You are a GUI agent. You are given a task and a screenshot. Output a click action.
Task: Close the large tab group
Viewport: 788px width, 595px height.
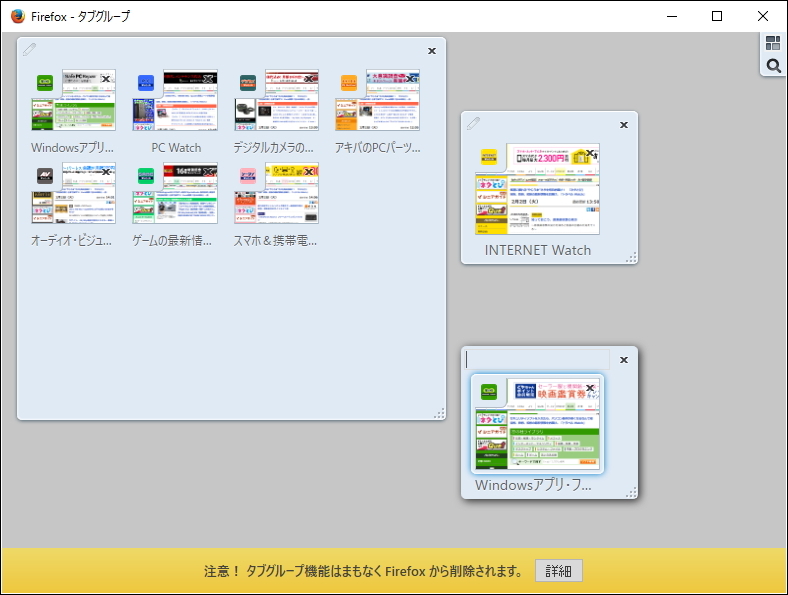(x=432, y=51)
